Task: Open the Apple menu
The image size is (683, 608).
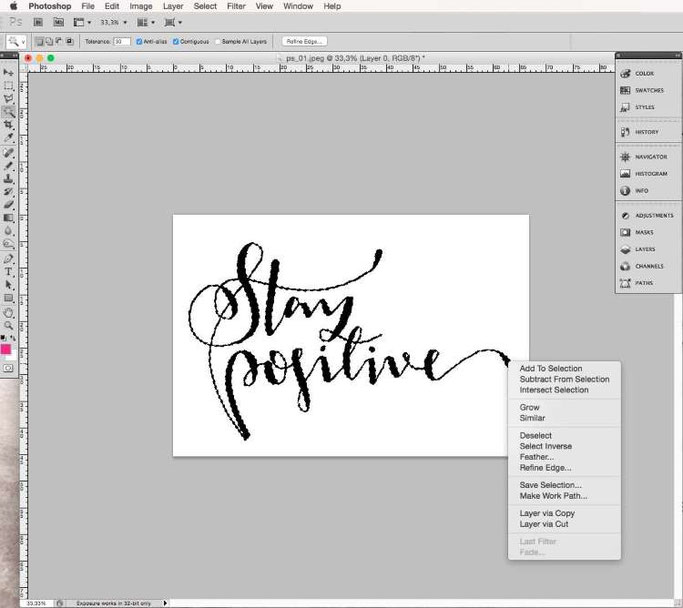Action: (14, 6)
